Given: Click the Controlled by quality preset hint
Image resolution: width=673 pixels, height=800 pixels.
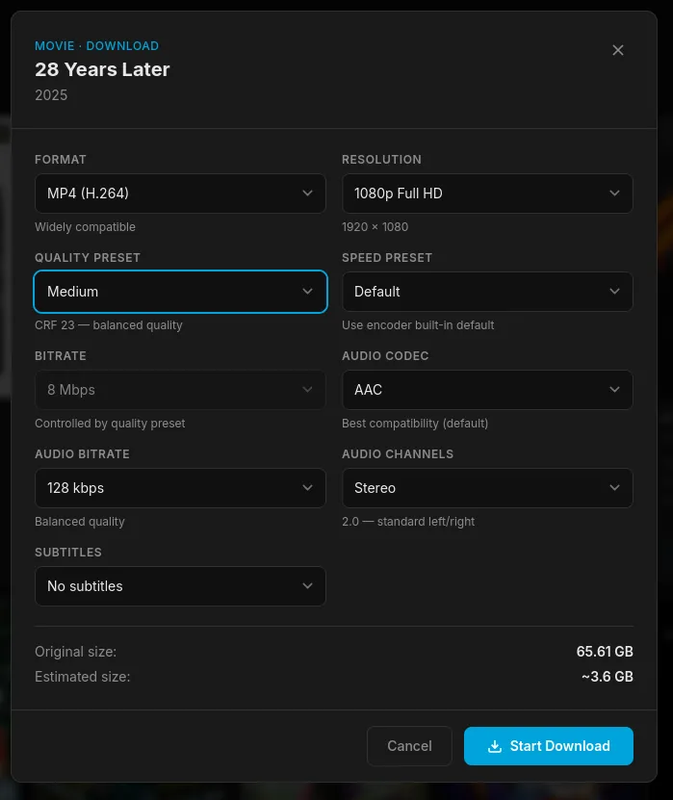Looking at the screenshot, I should pyautogui.click(x=110, y=423).
